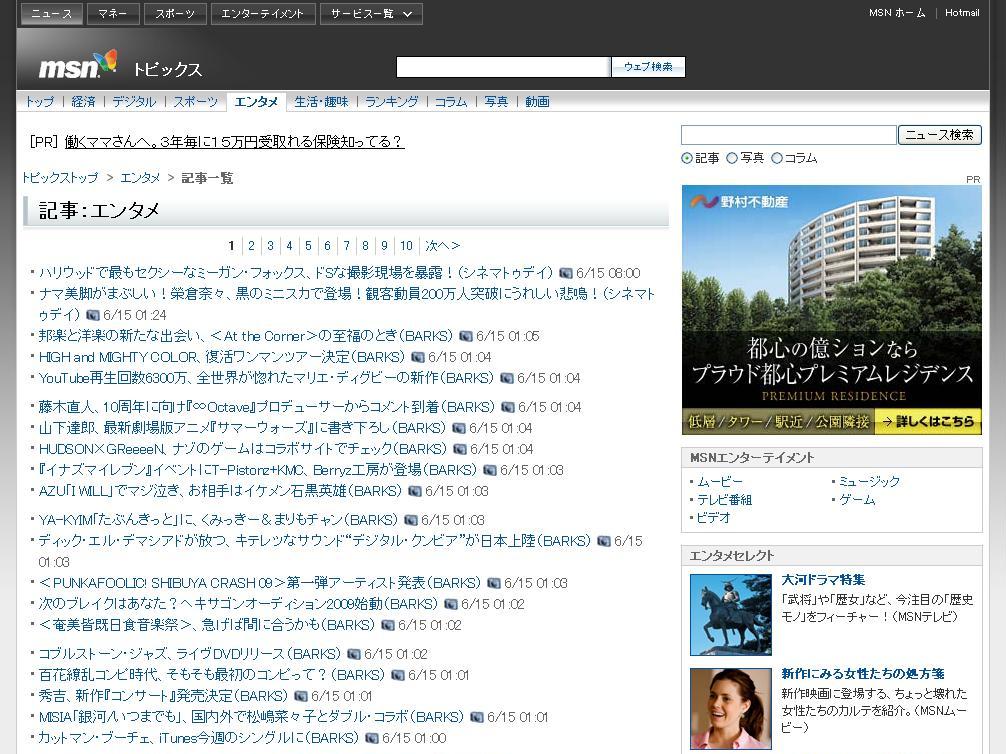Open the ビデオ link in MSNエンターテイメント
The width and height of the screenshot is (1006, 754).
(713, 517)
